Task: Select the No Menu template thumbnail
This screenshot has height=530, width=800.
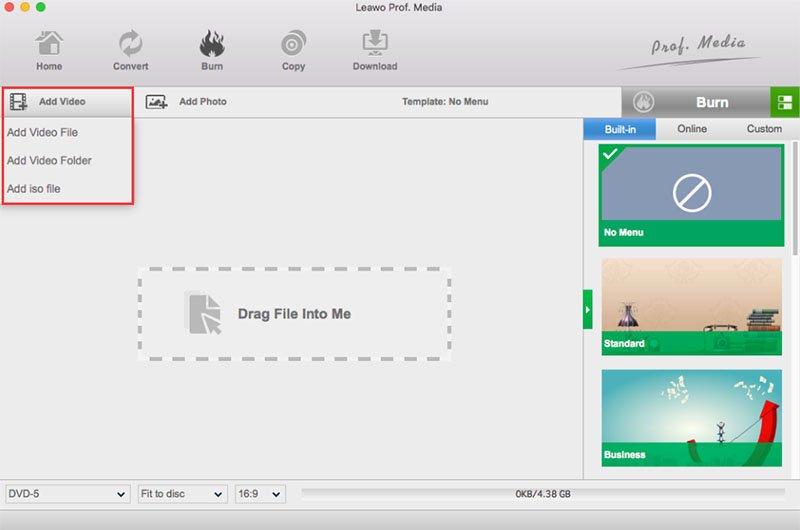Action: 691,195
